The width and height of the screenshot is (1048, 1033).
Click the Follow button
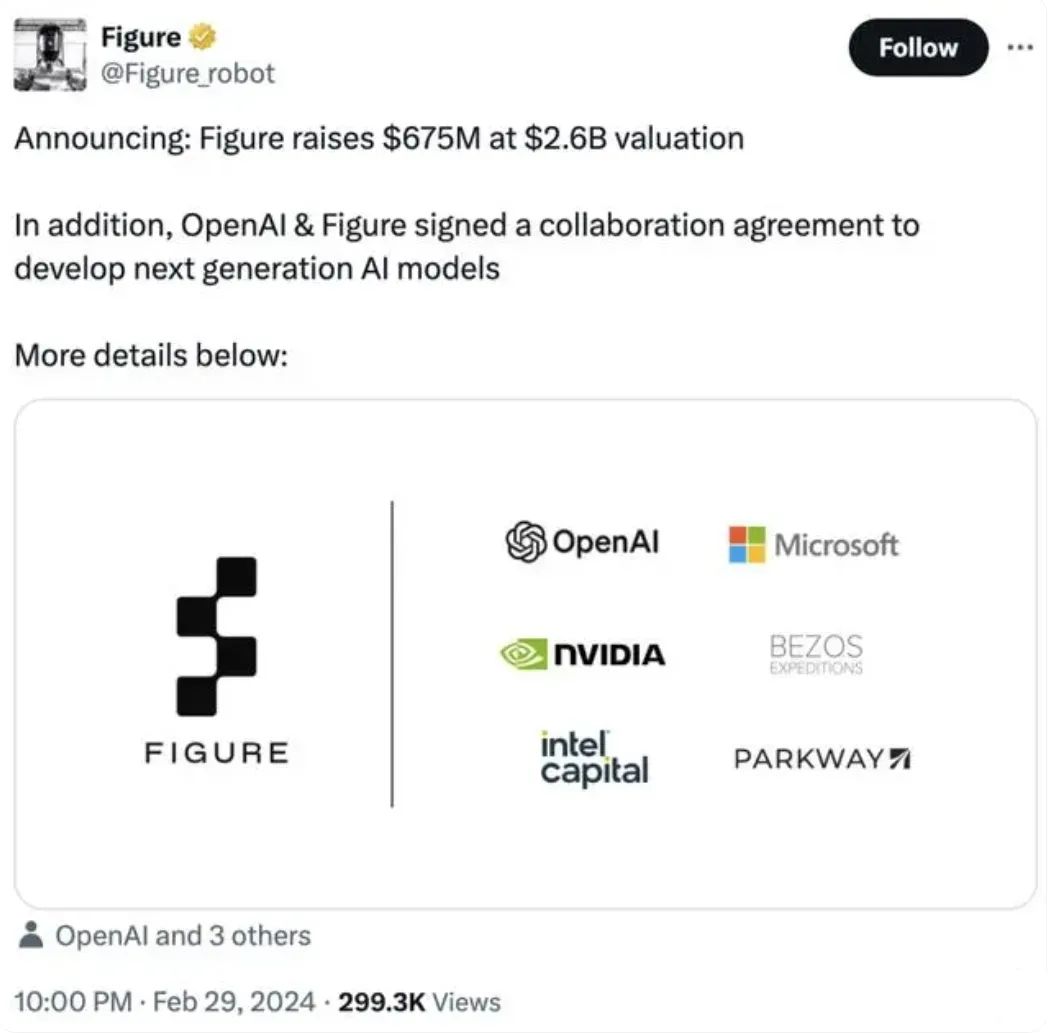(x=918, y=47)
